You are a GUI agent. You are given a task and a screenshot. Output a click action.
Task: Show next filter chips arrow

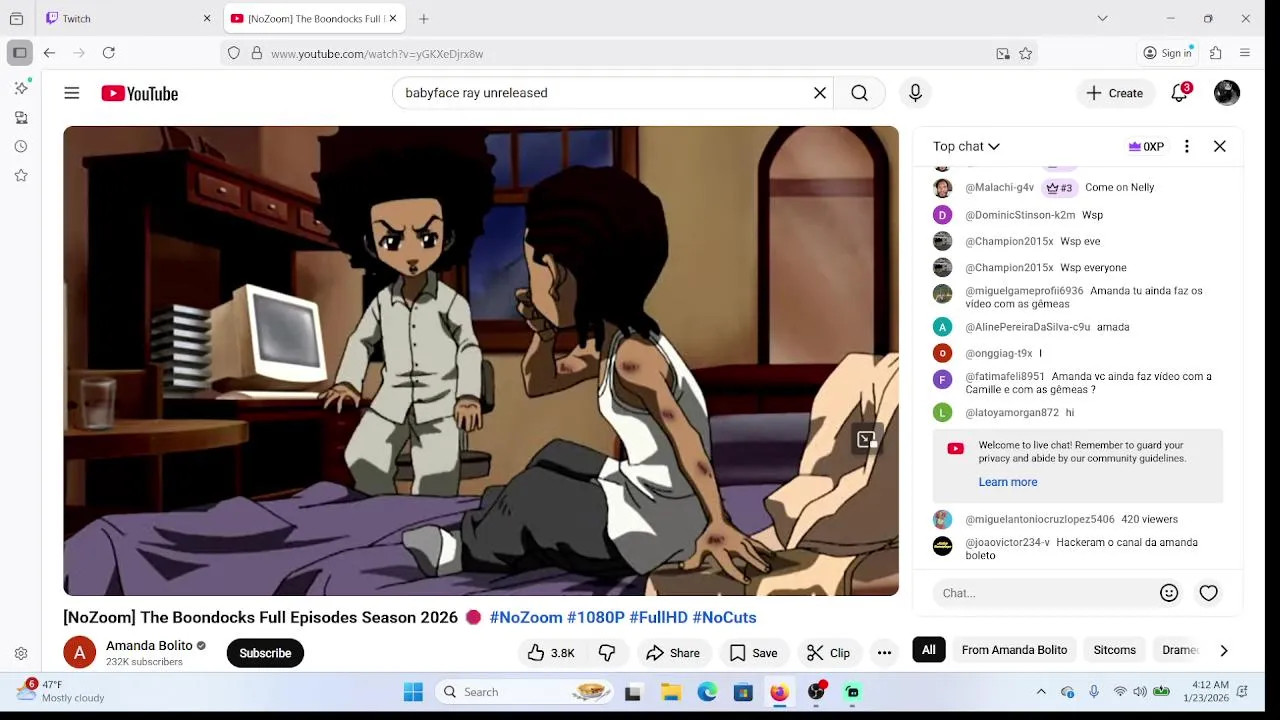(1224, 650)
